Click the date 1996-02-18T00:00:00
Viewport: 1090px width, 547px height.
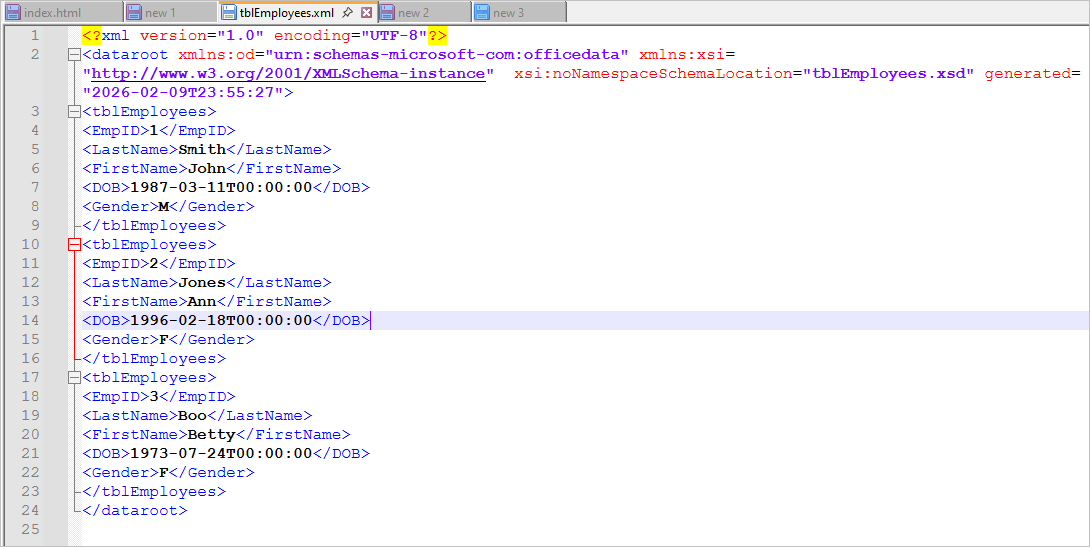click(x=221, y=320)
